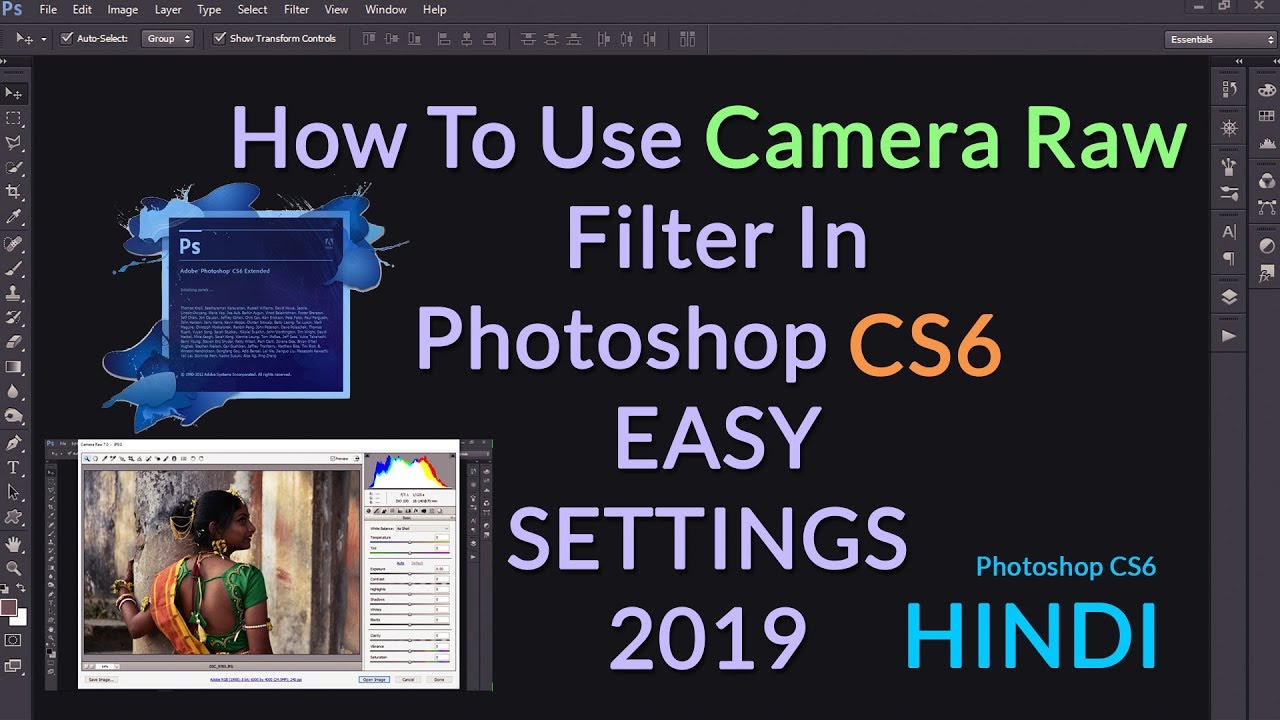The image size is (1280, 720).
Task: Open the Filter menu
Action: coord(296,9)
